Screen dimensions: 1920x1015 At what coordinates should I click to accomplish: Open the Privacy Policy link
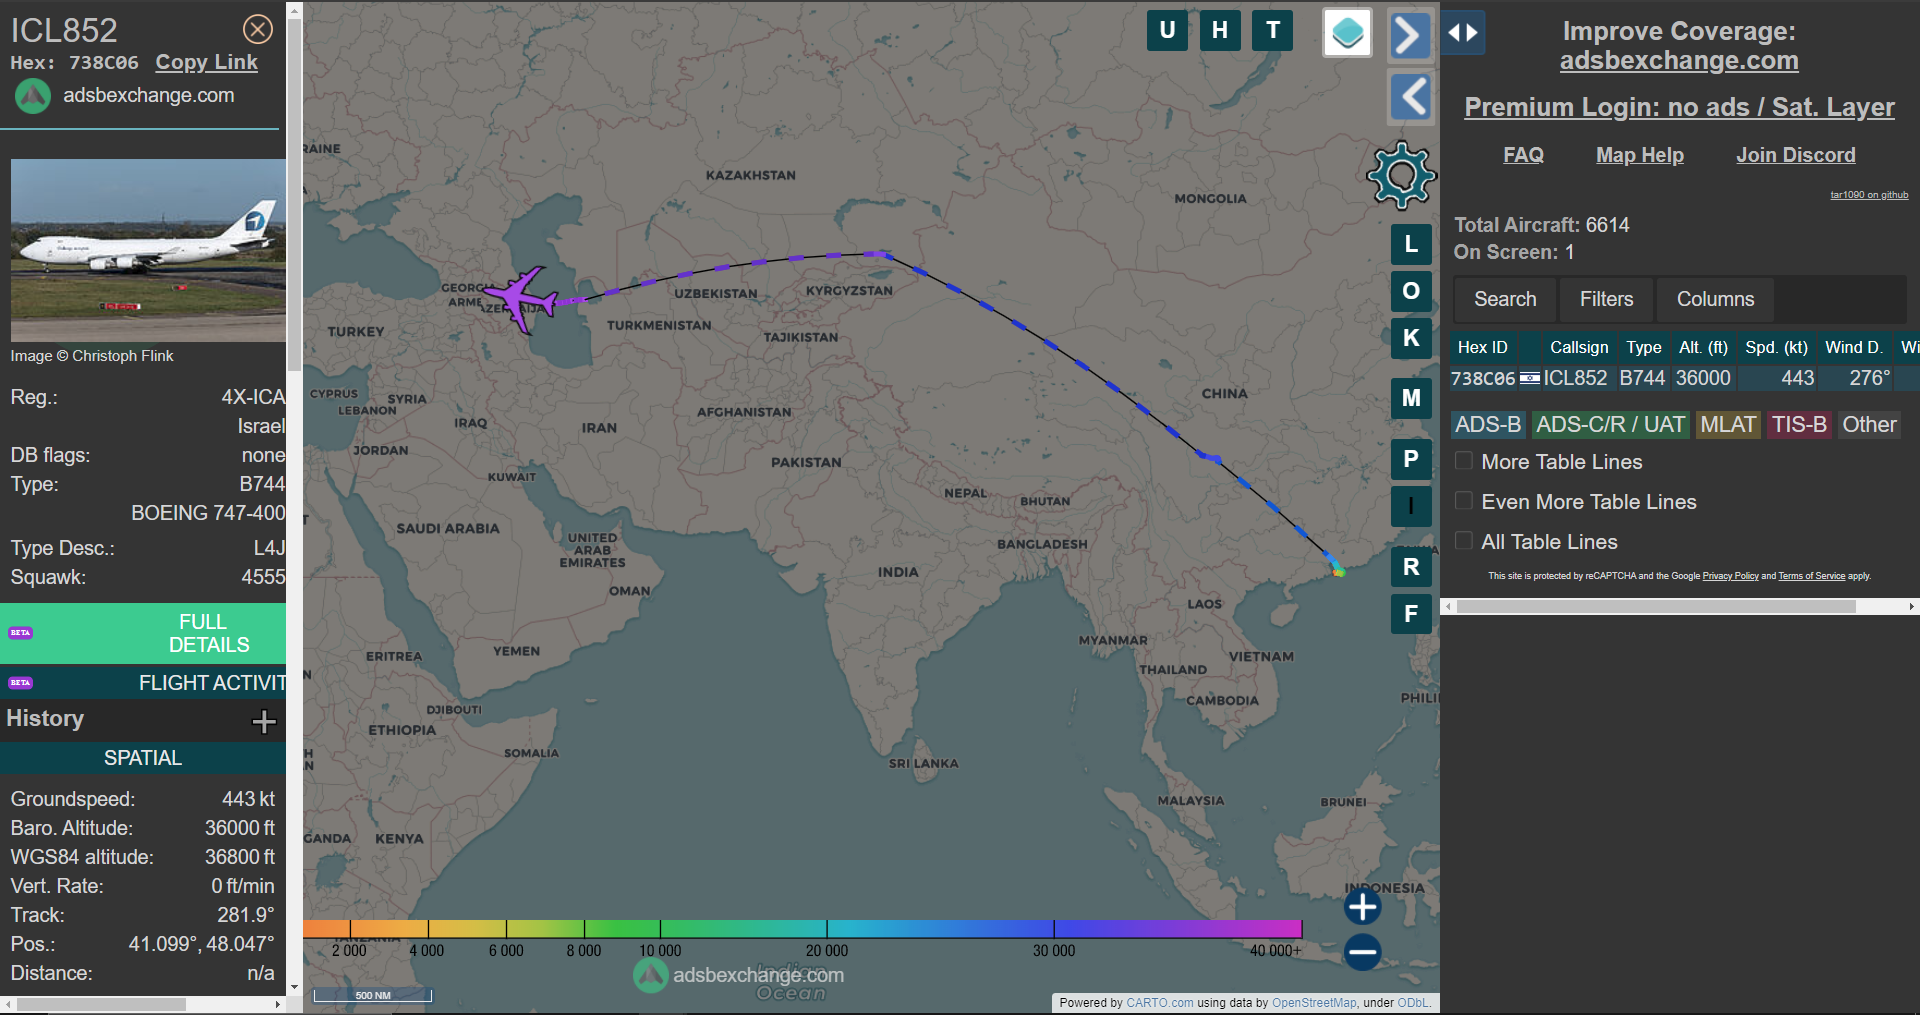tap(1730, 576)
